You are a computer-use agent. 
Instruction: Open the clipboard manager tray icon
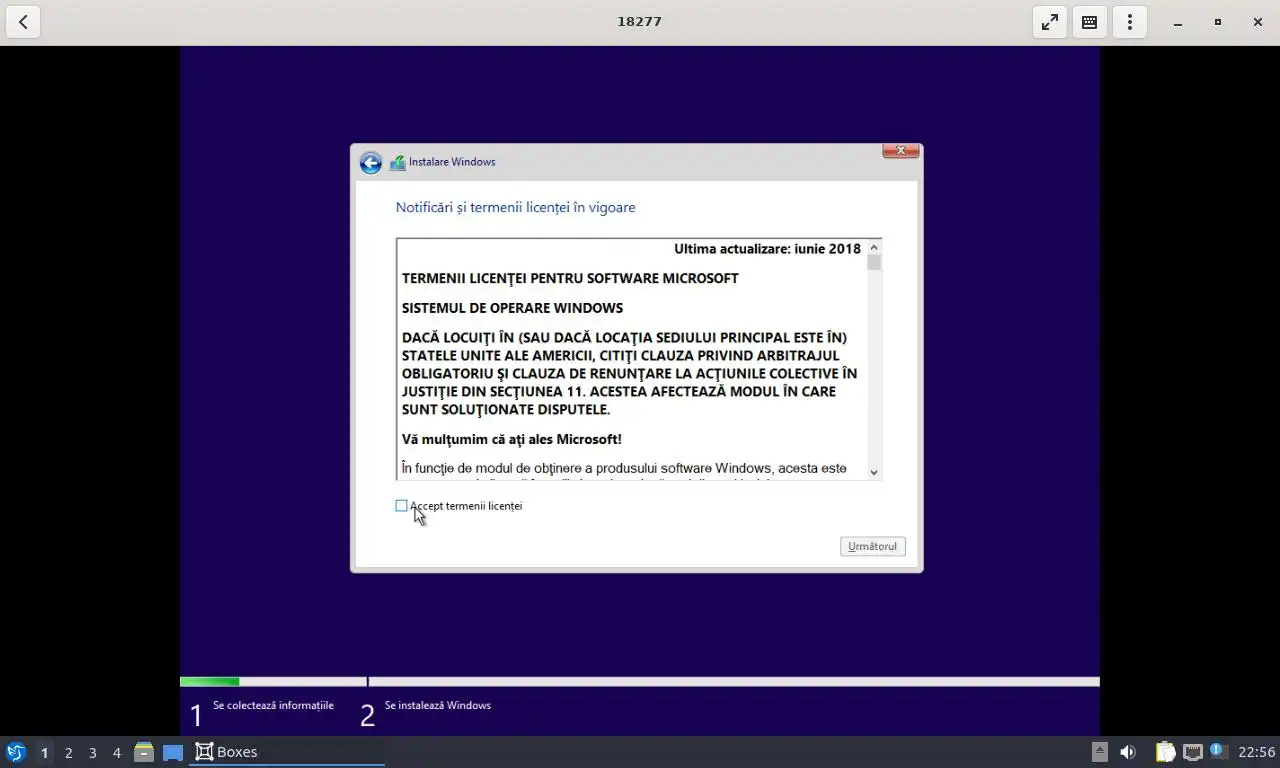pyautogui.click(x=1165, y=752)
